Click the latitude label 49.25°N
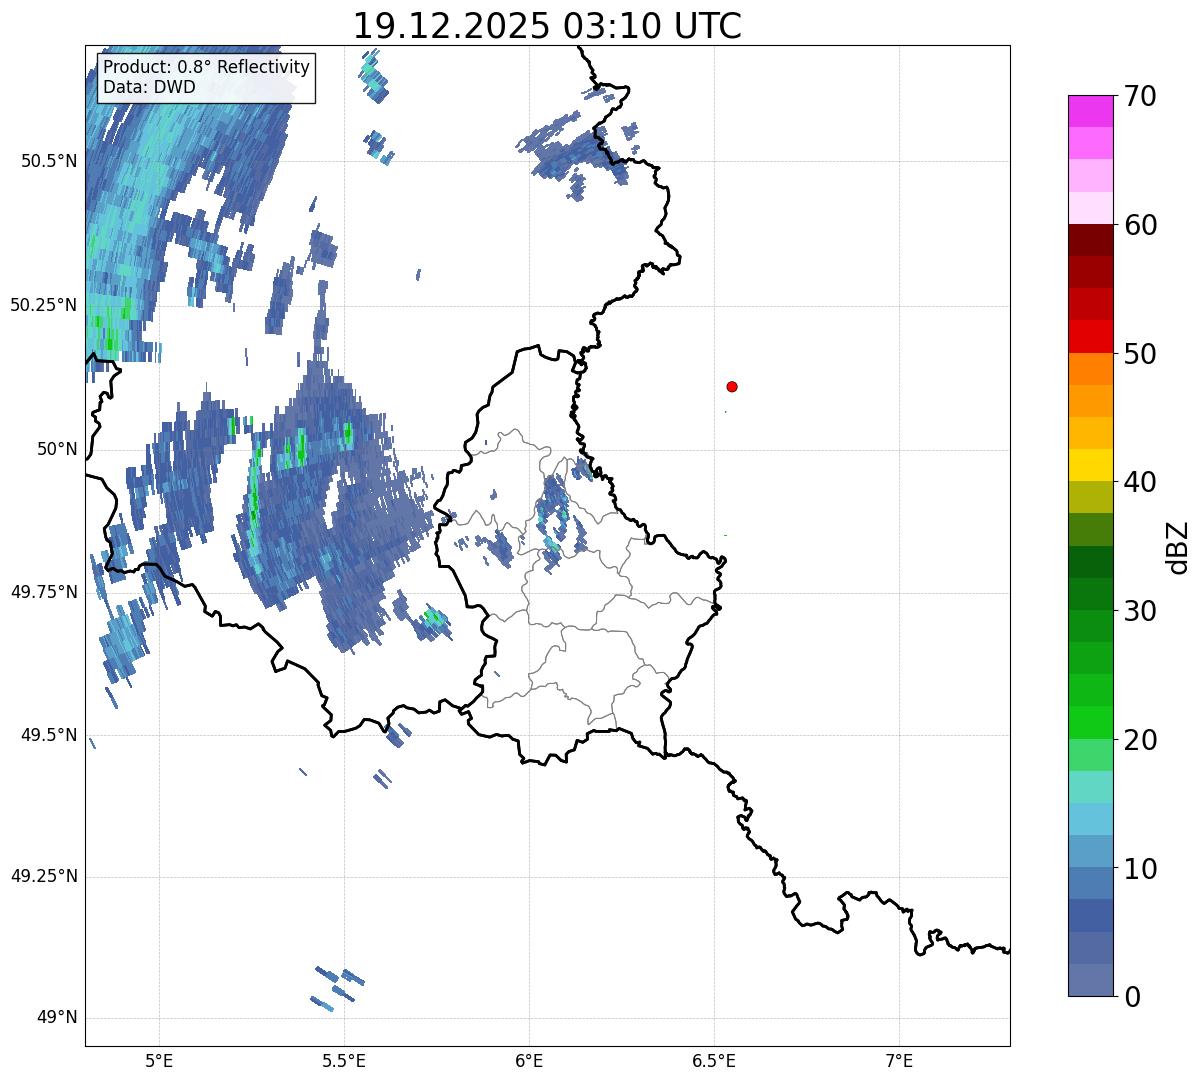 pyautogui.click(x=44, y=876)
